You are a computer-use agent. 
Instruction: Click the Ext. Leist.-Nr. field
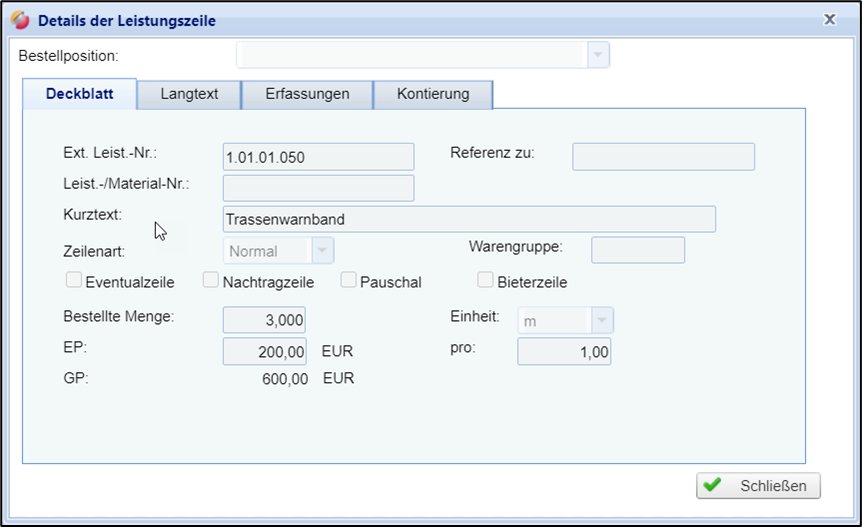coord(318,157)
